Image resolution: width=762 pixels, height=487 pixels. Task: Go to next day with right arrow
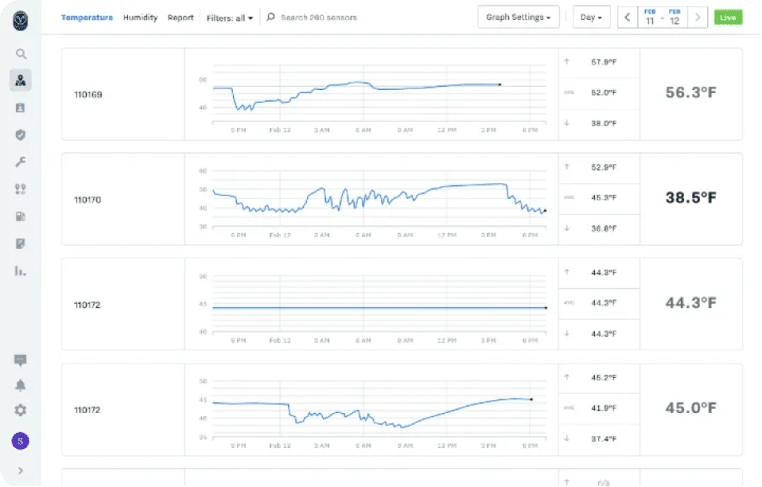click(697, 17)
